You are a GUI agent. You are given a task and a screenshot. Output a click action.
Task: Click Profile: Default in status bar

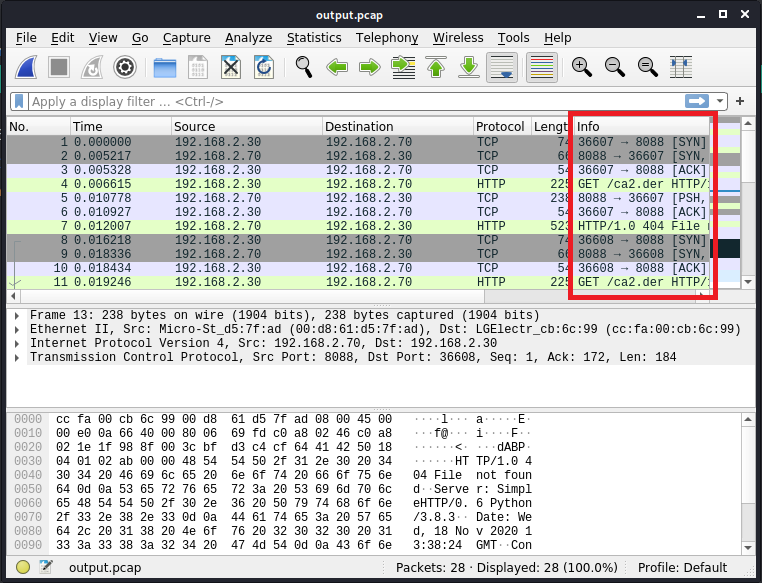pyautogui.click(x=682, y=567)
